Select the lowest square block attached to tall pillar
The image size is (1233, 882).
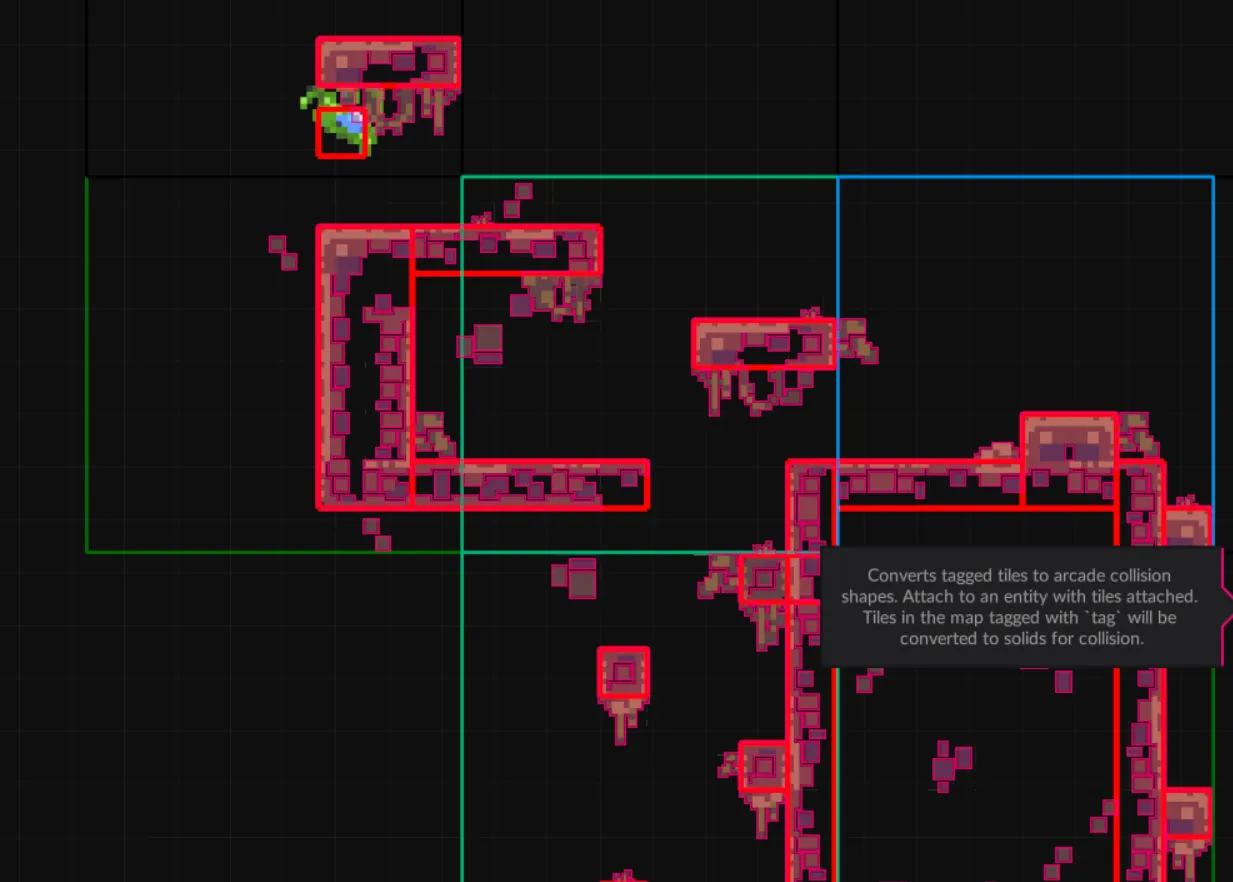point(764,766)
